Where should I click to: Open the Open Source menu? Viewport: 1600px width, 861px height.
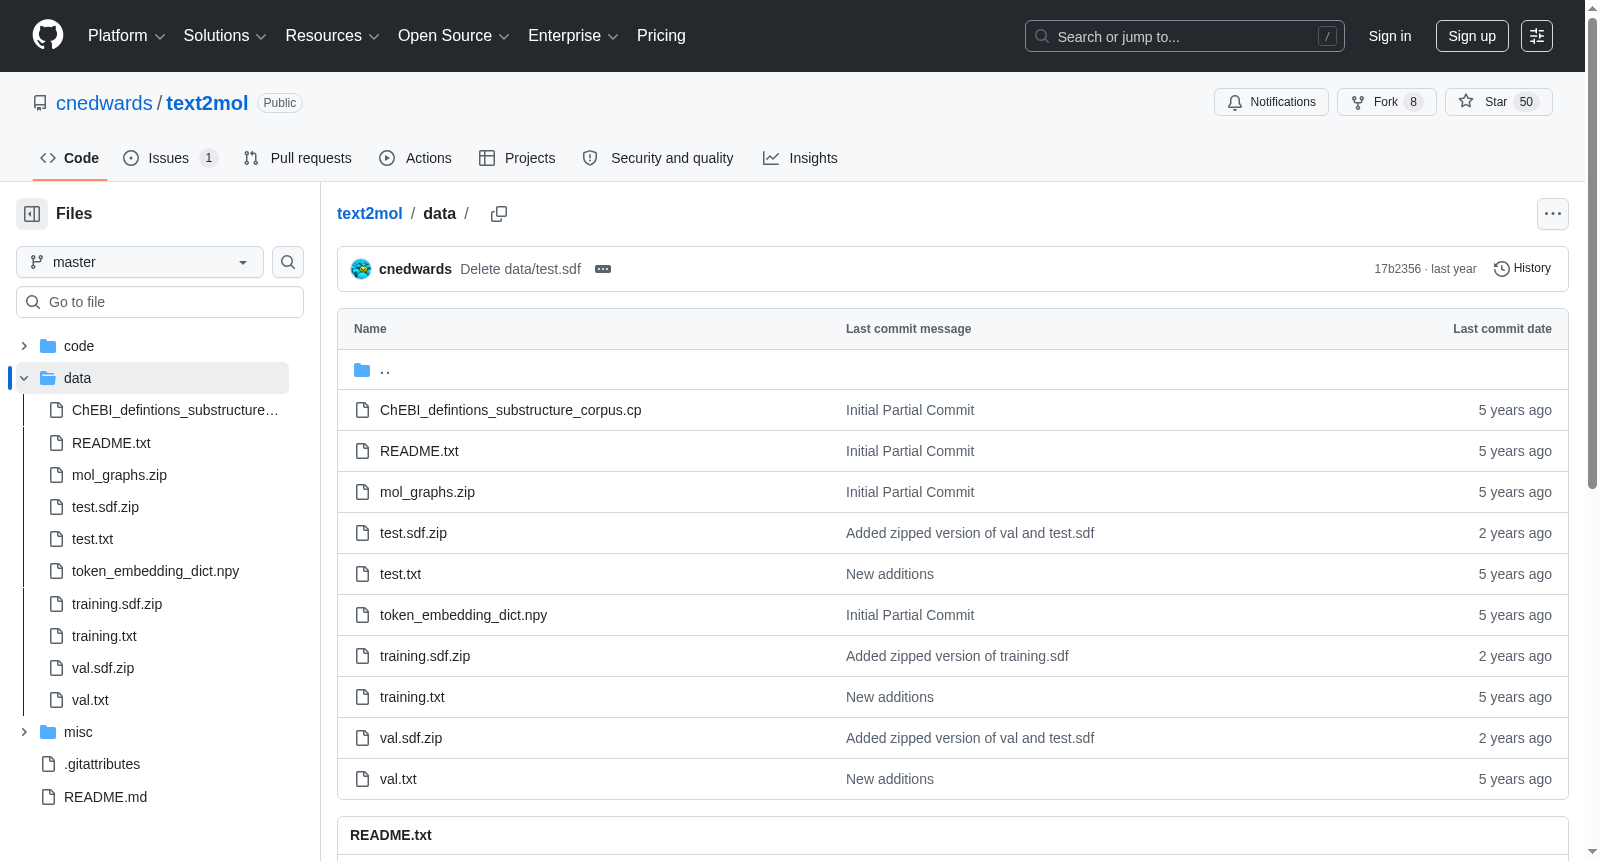tap(454, 36)
